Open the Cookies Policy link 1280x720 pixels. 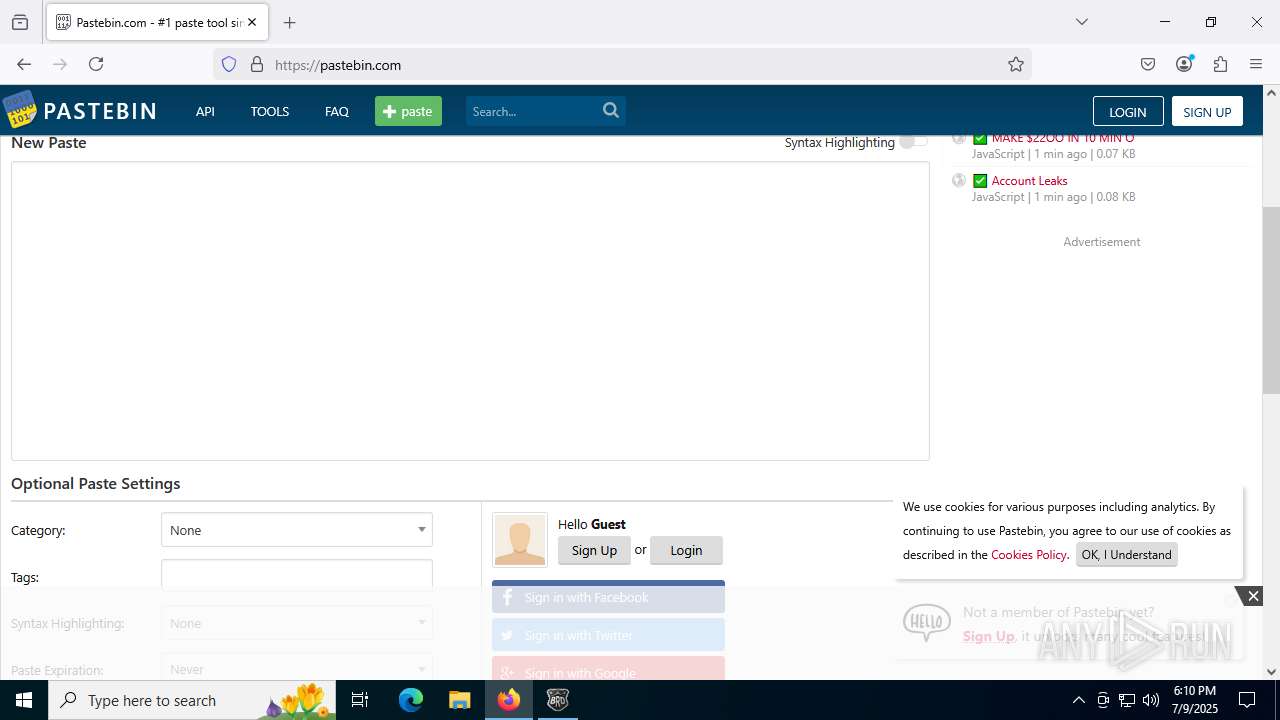click(x=1029, y=554)
